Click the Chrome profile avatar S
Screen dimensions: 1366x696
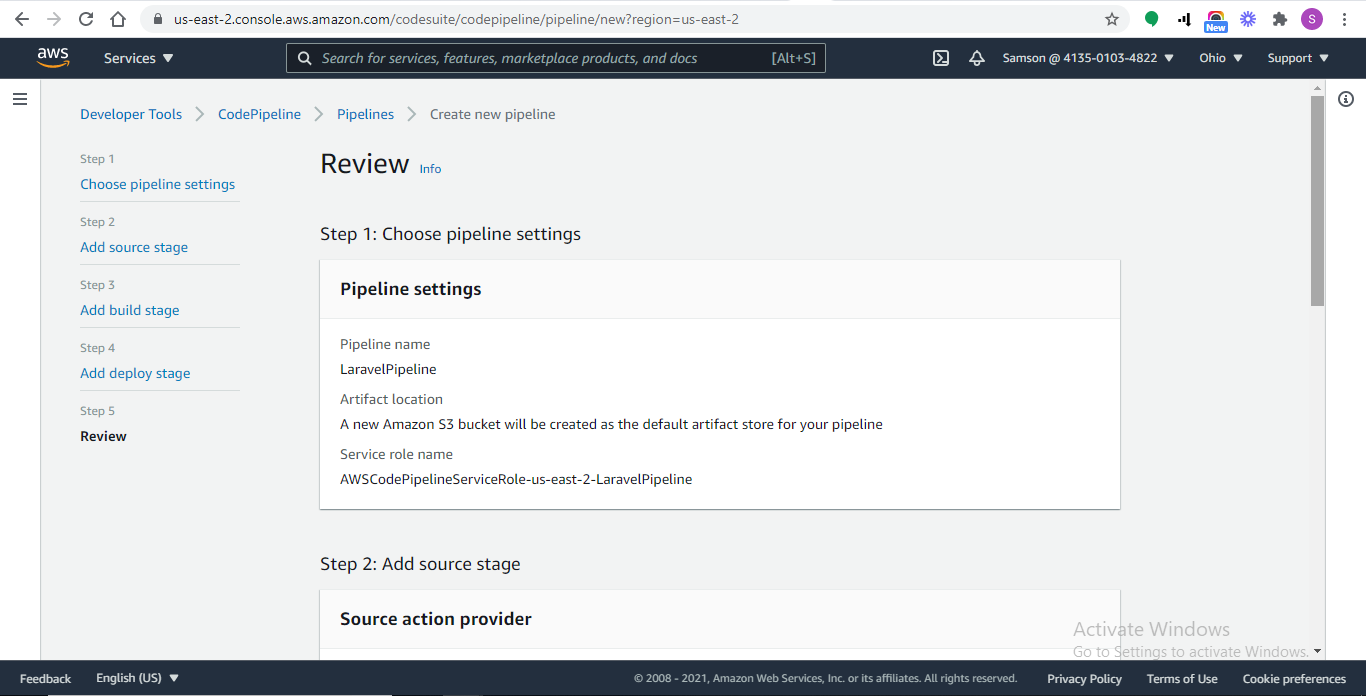(1311, 18)
